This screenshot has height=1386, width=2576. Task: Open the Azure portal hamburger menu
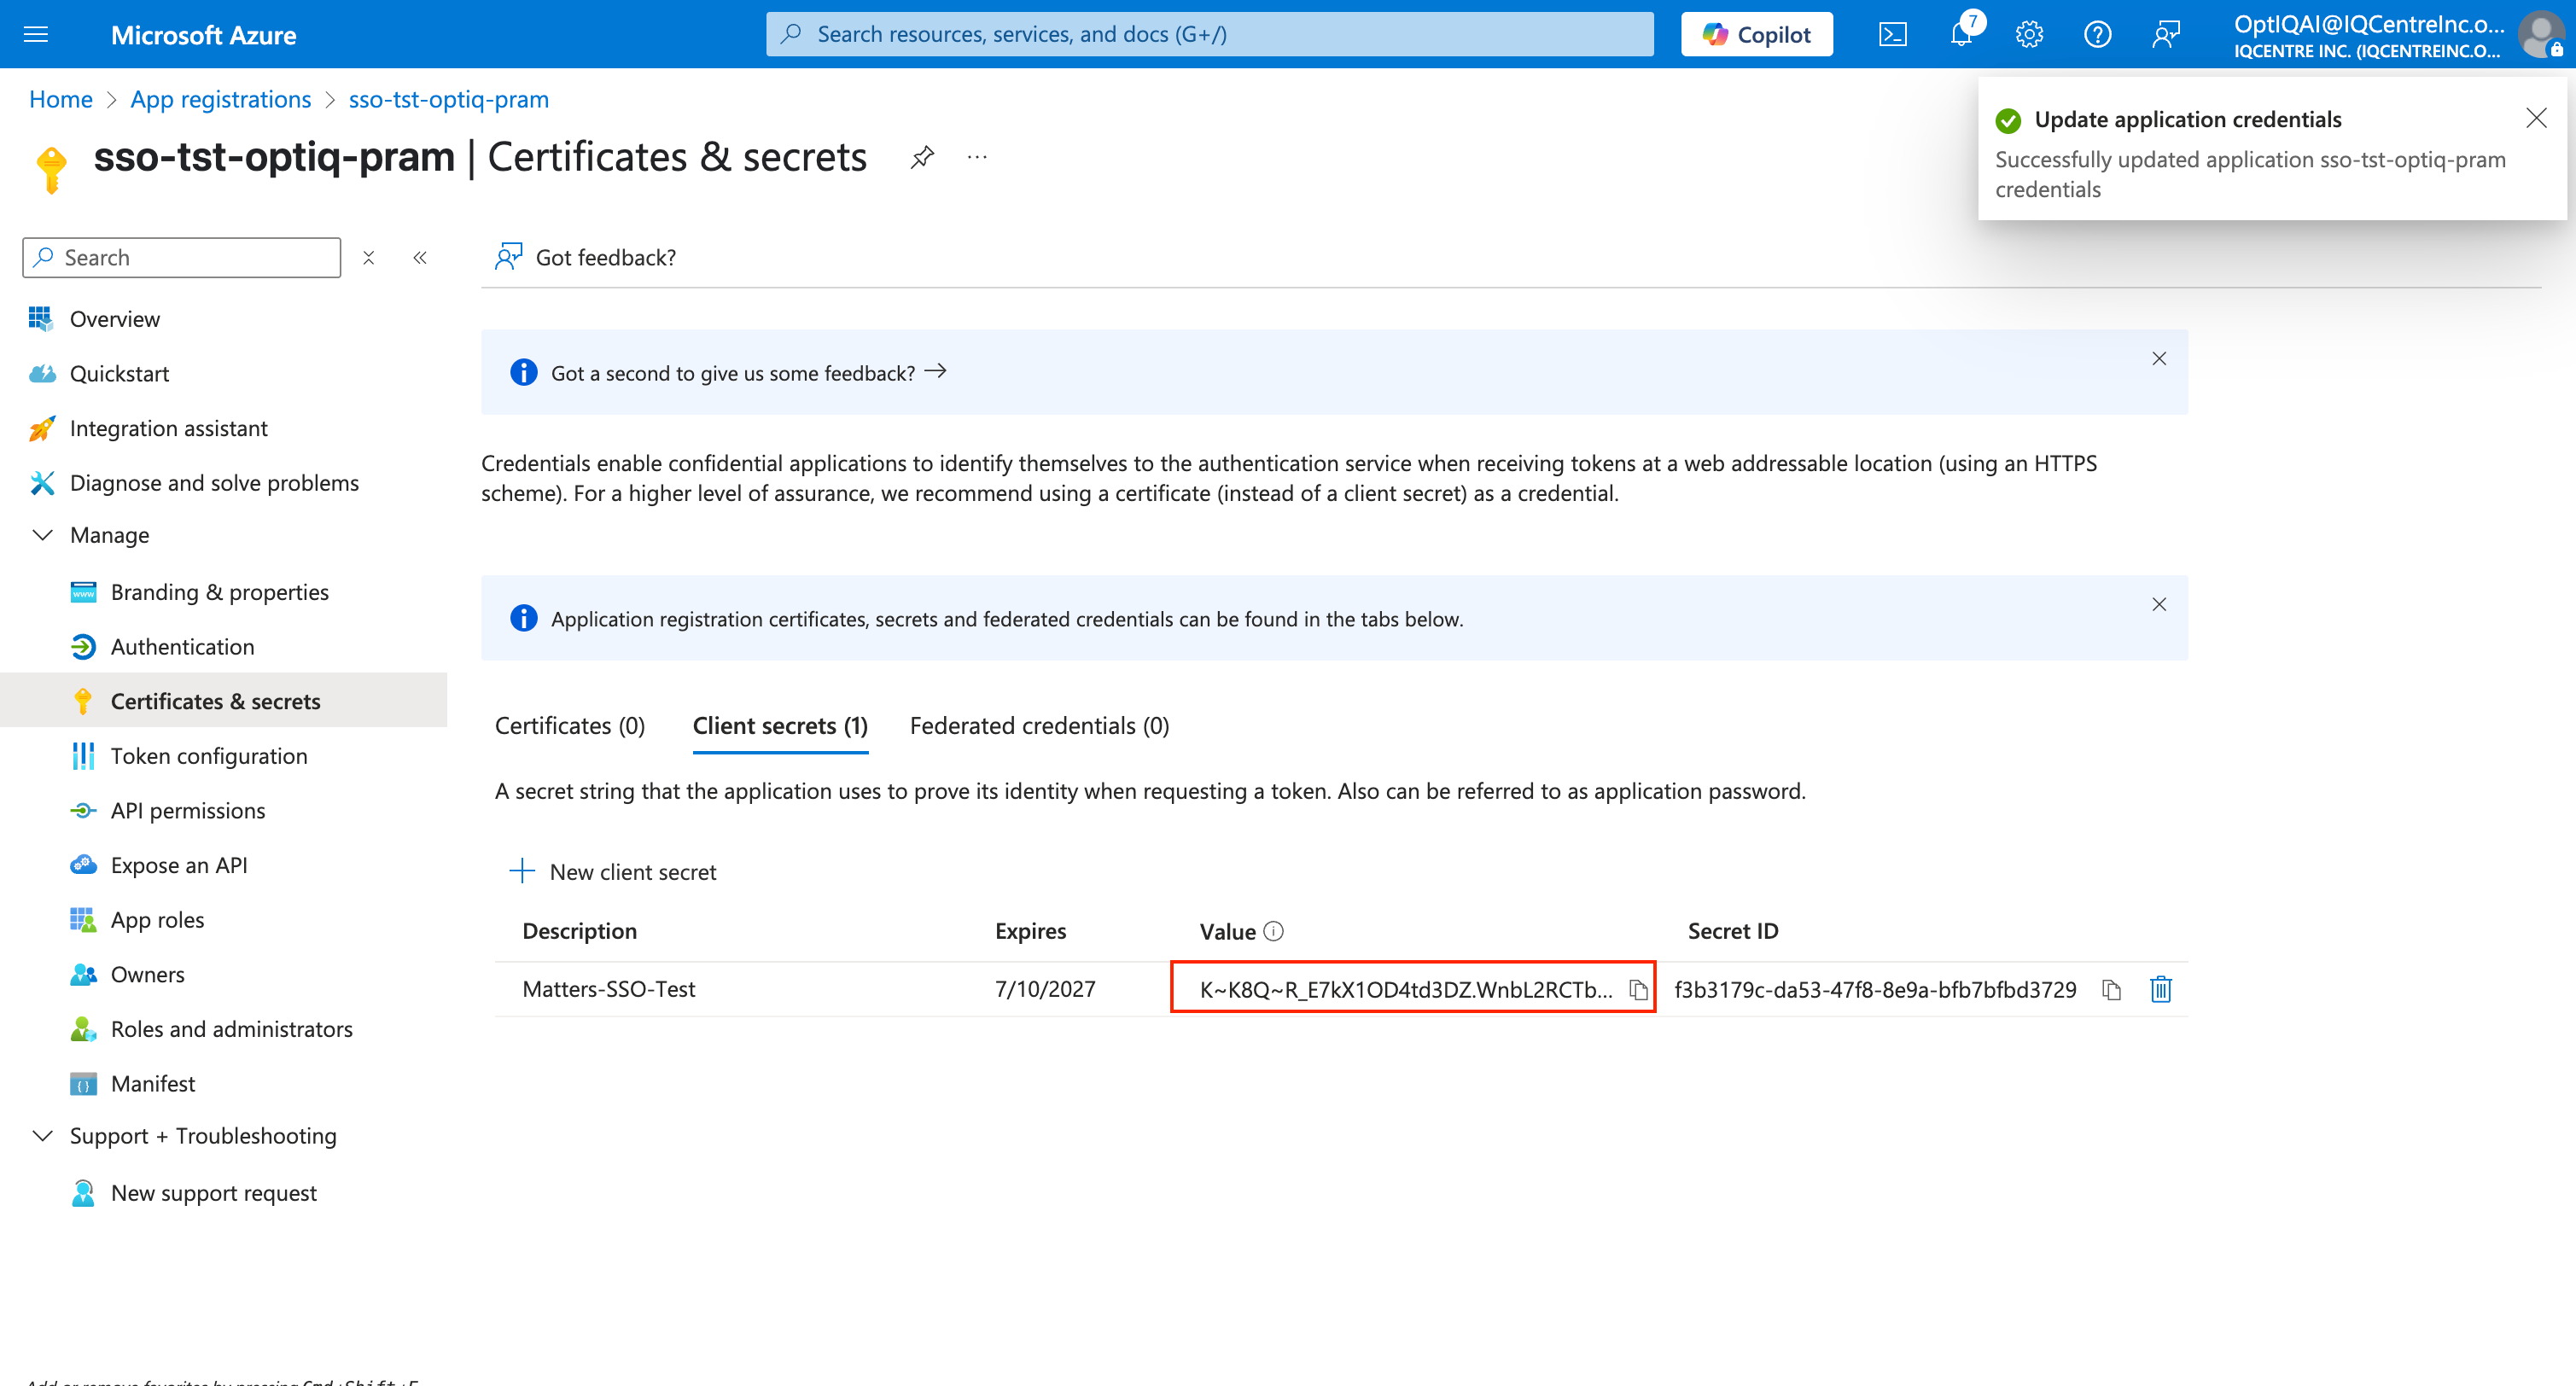pos(36,35)
